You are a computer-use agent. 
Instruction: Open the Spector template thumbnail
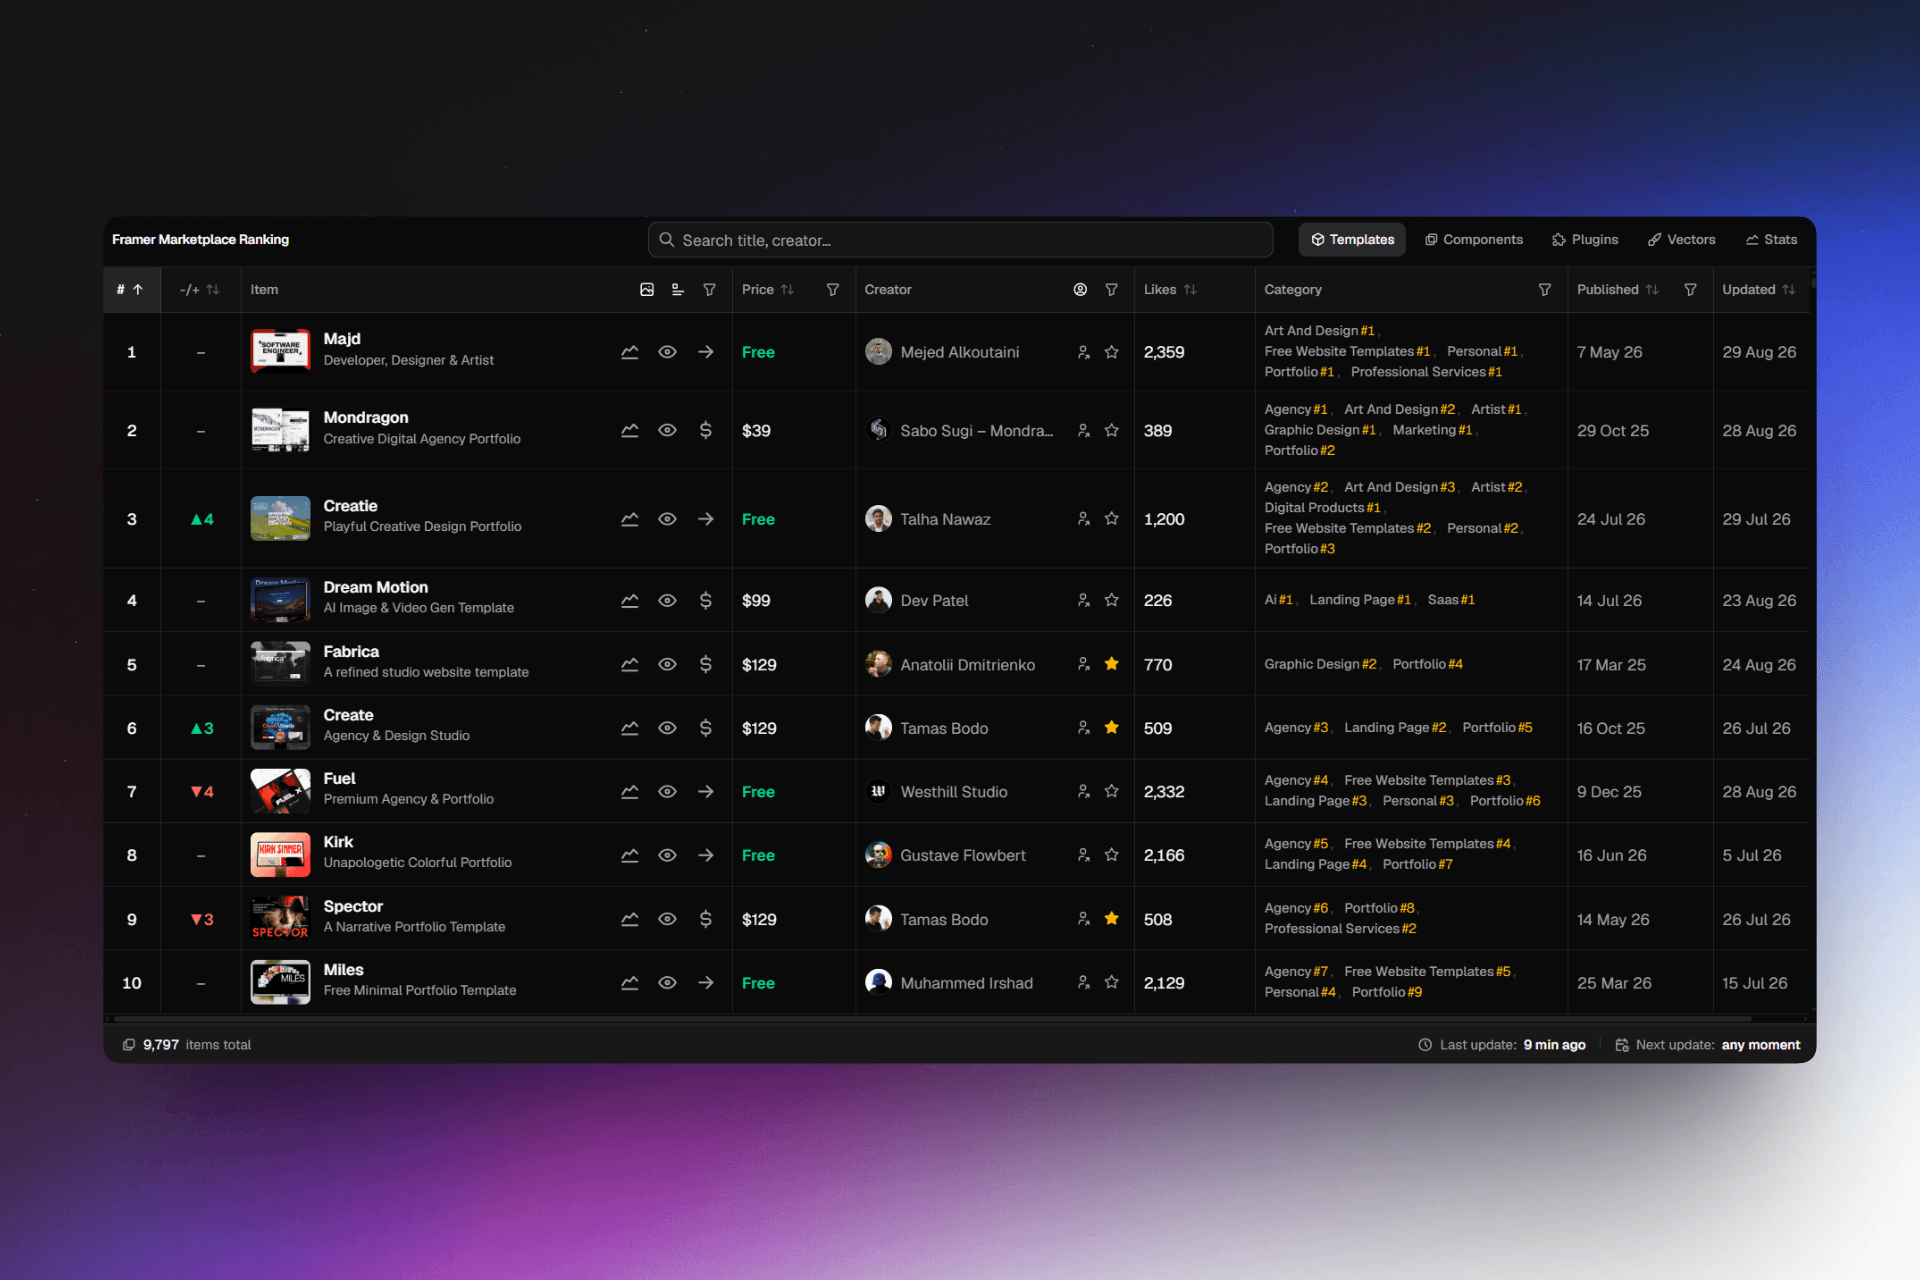tap(280, 918)
